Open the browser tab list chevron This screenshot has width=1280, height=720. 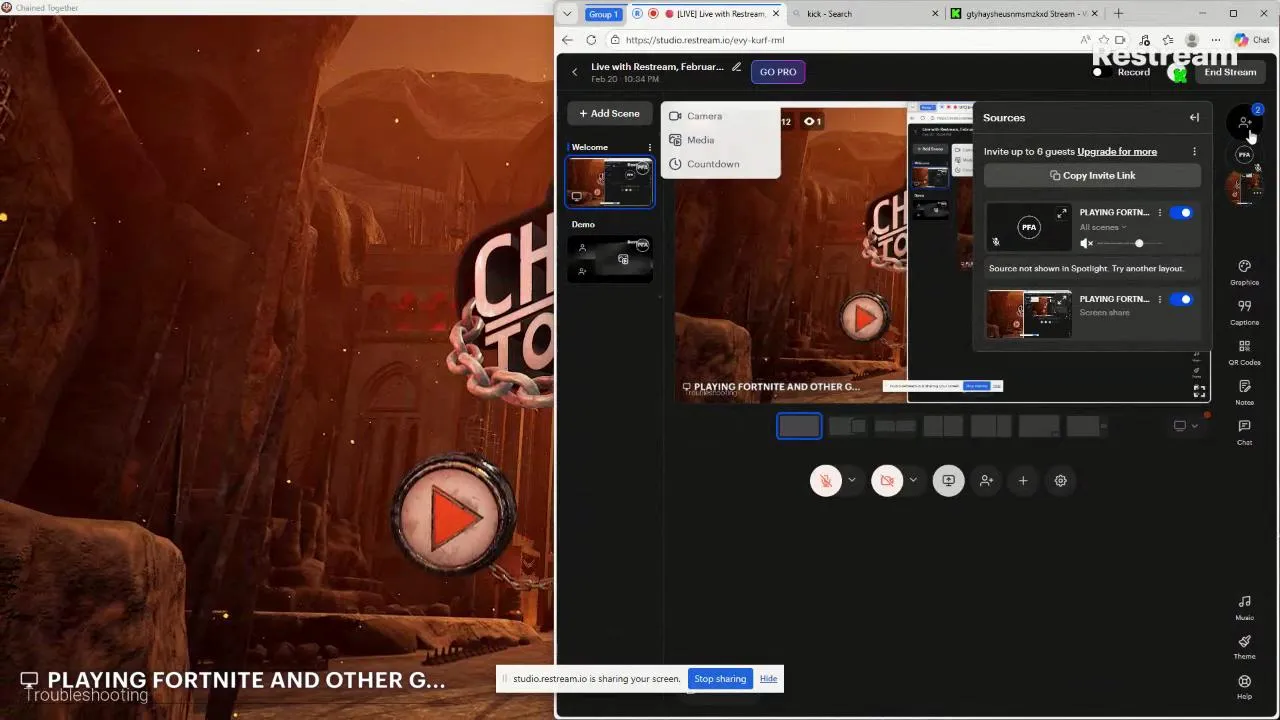[x=567, y=14]
